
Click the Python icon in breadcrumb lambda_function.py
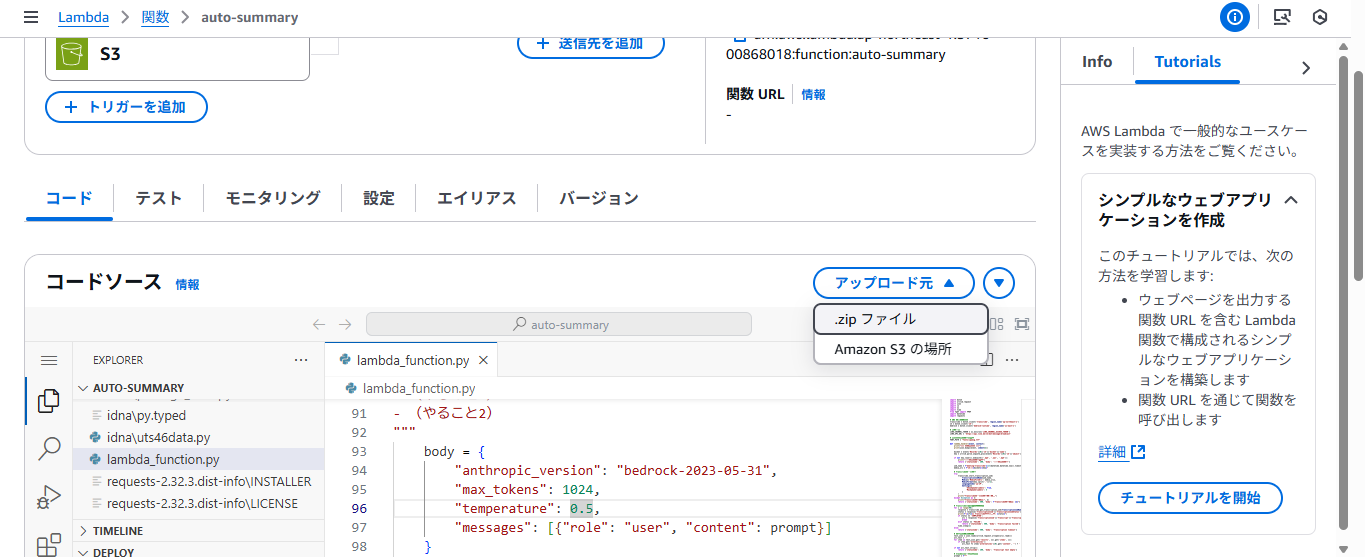click(x=351, y=388)
